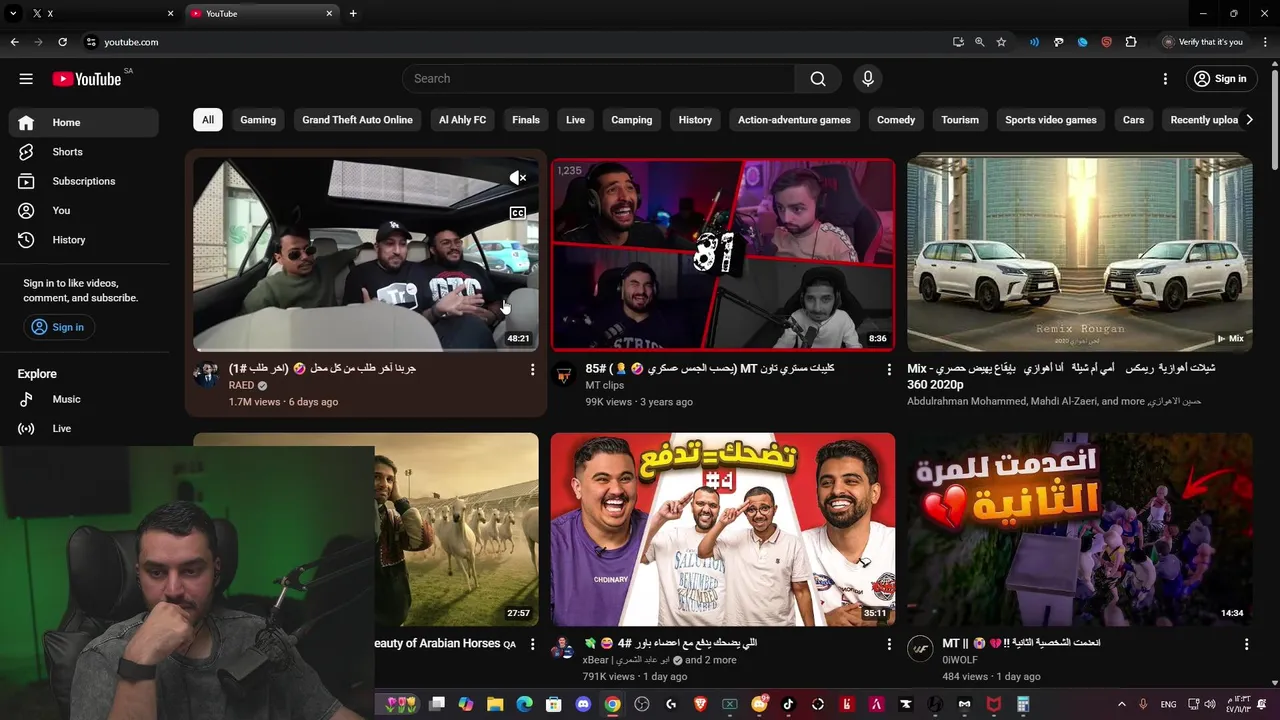The image size is (1280, 720).
Task: Go back in browser history
Action: 14,42
